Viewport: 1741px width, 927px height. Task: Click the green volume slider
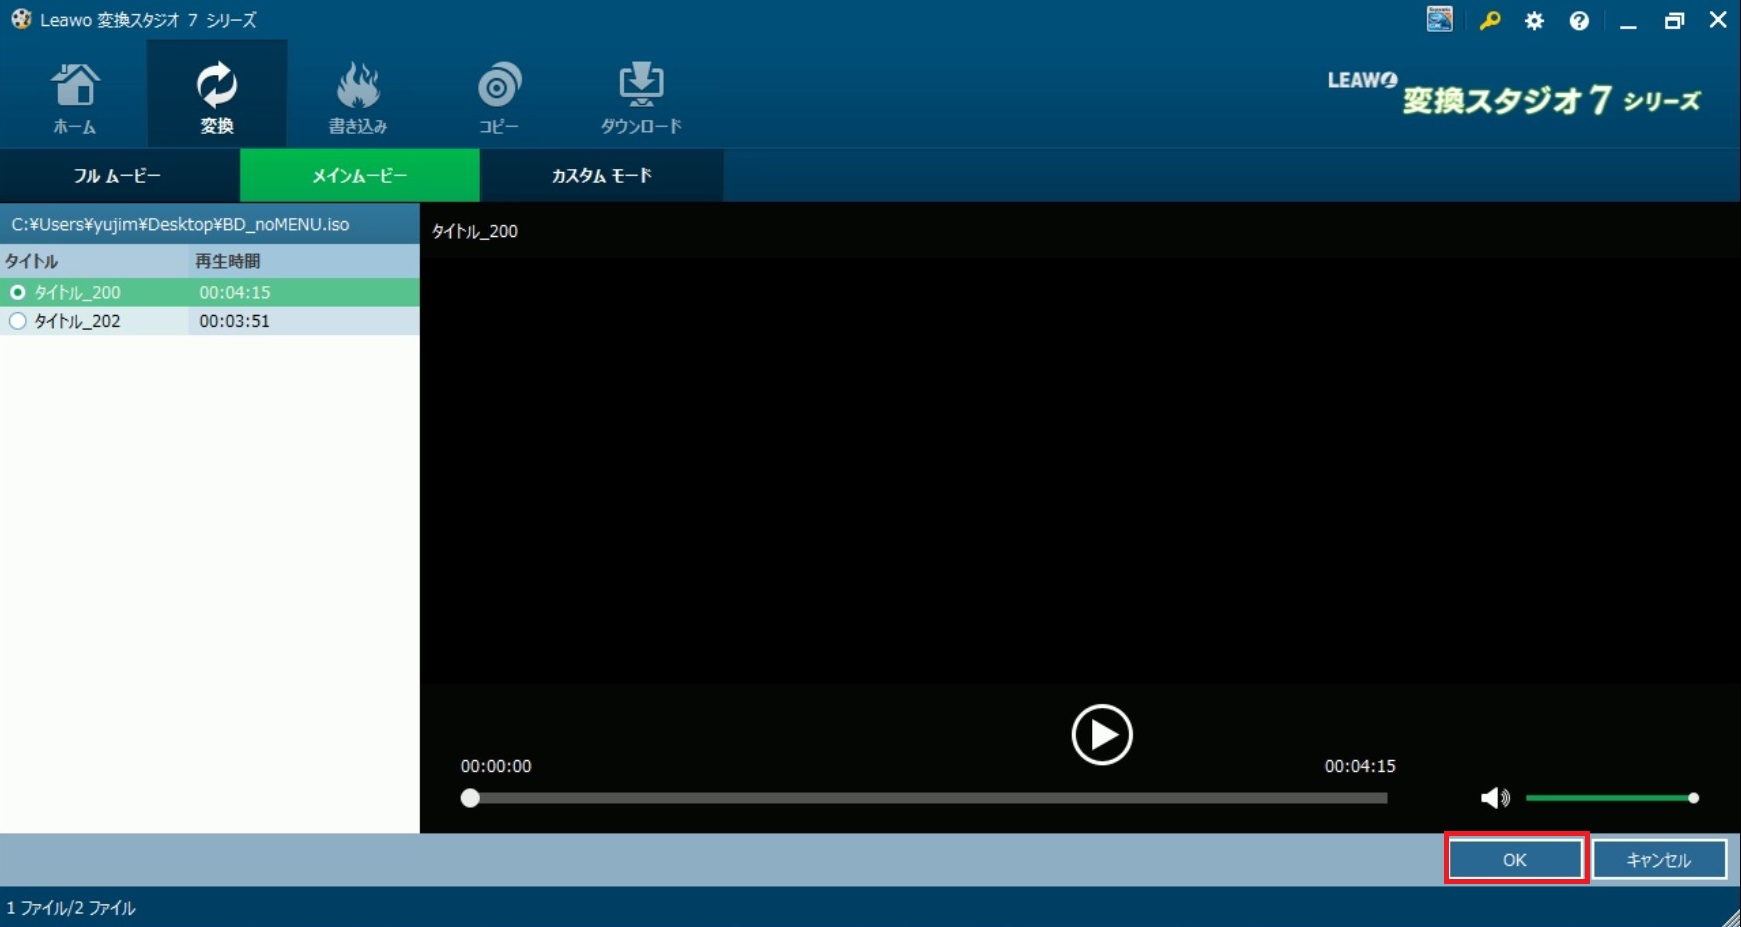click(1608, 798)
